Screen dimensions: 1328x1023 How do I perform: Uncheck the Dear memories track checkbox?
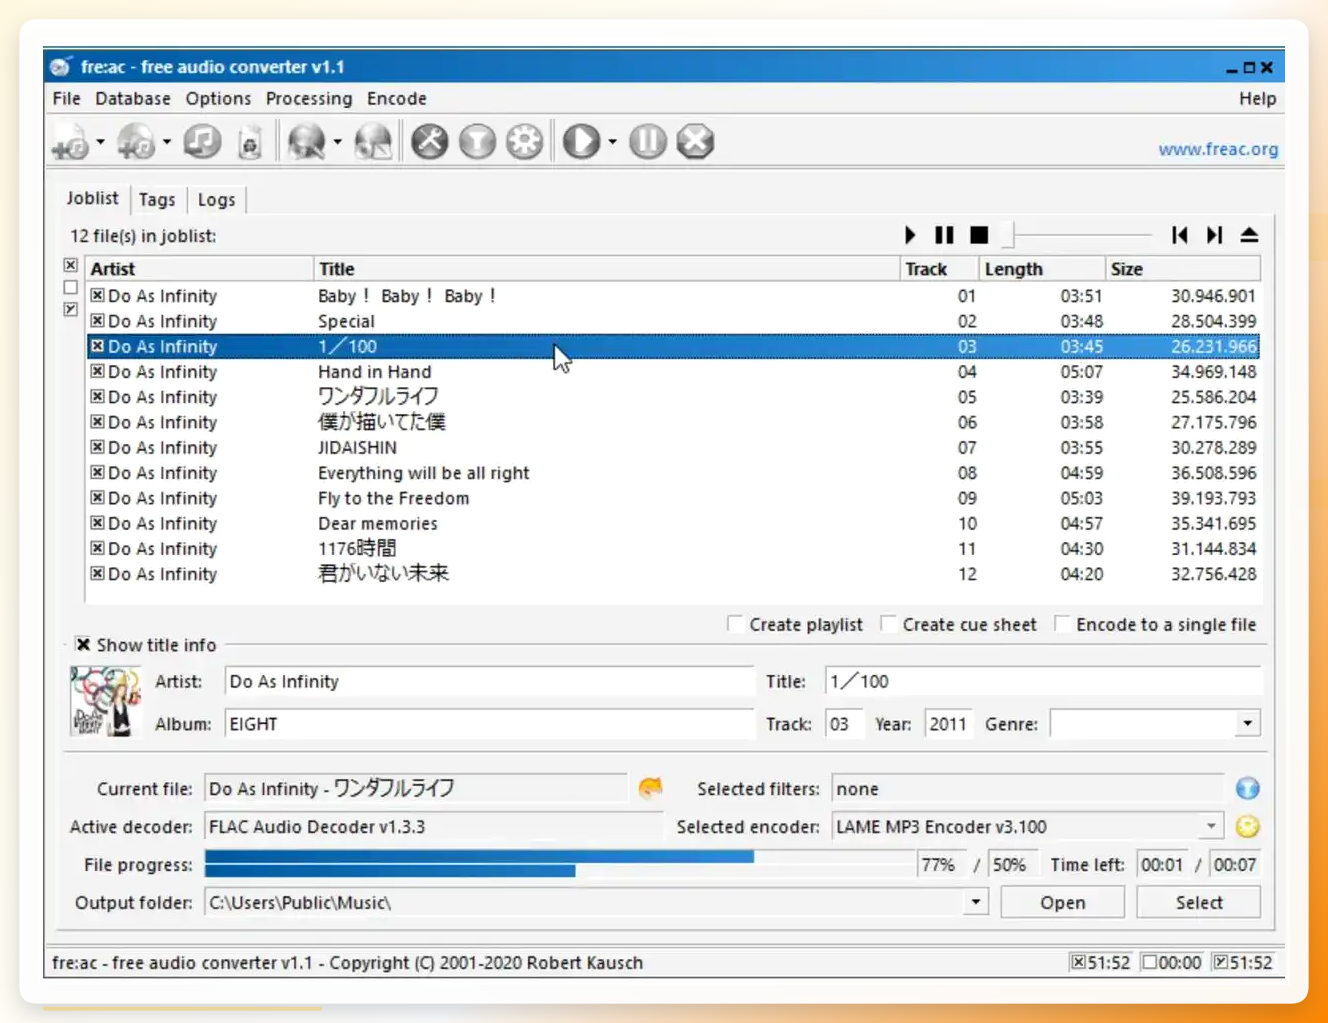click(x=97, y=523)
